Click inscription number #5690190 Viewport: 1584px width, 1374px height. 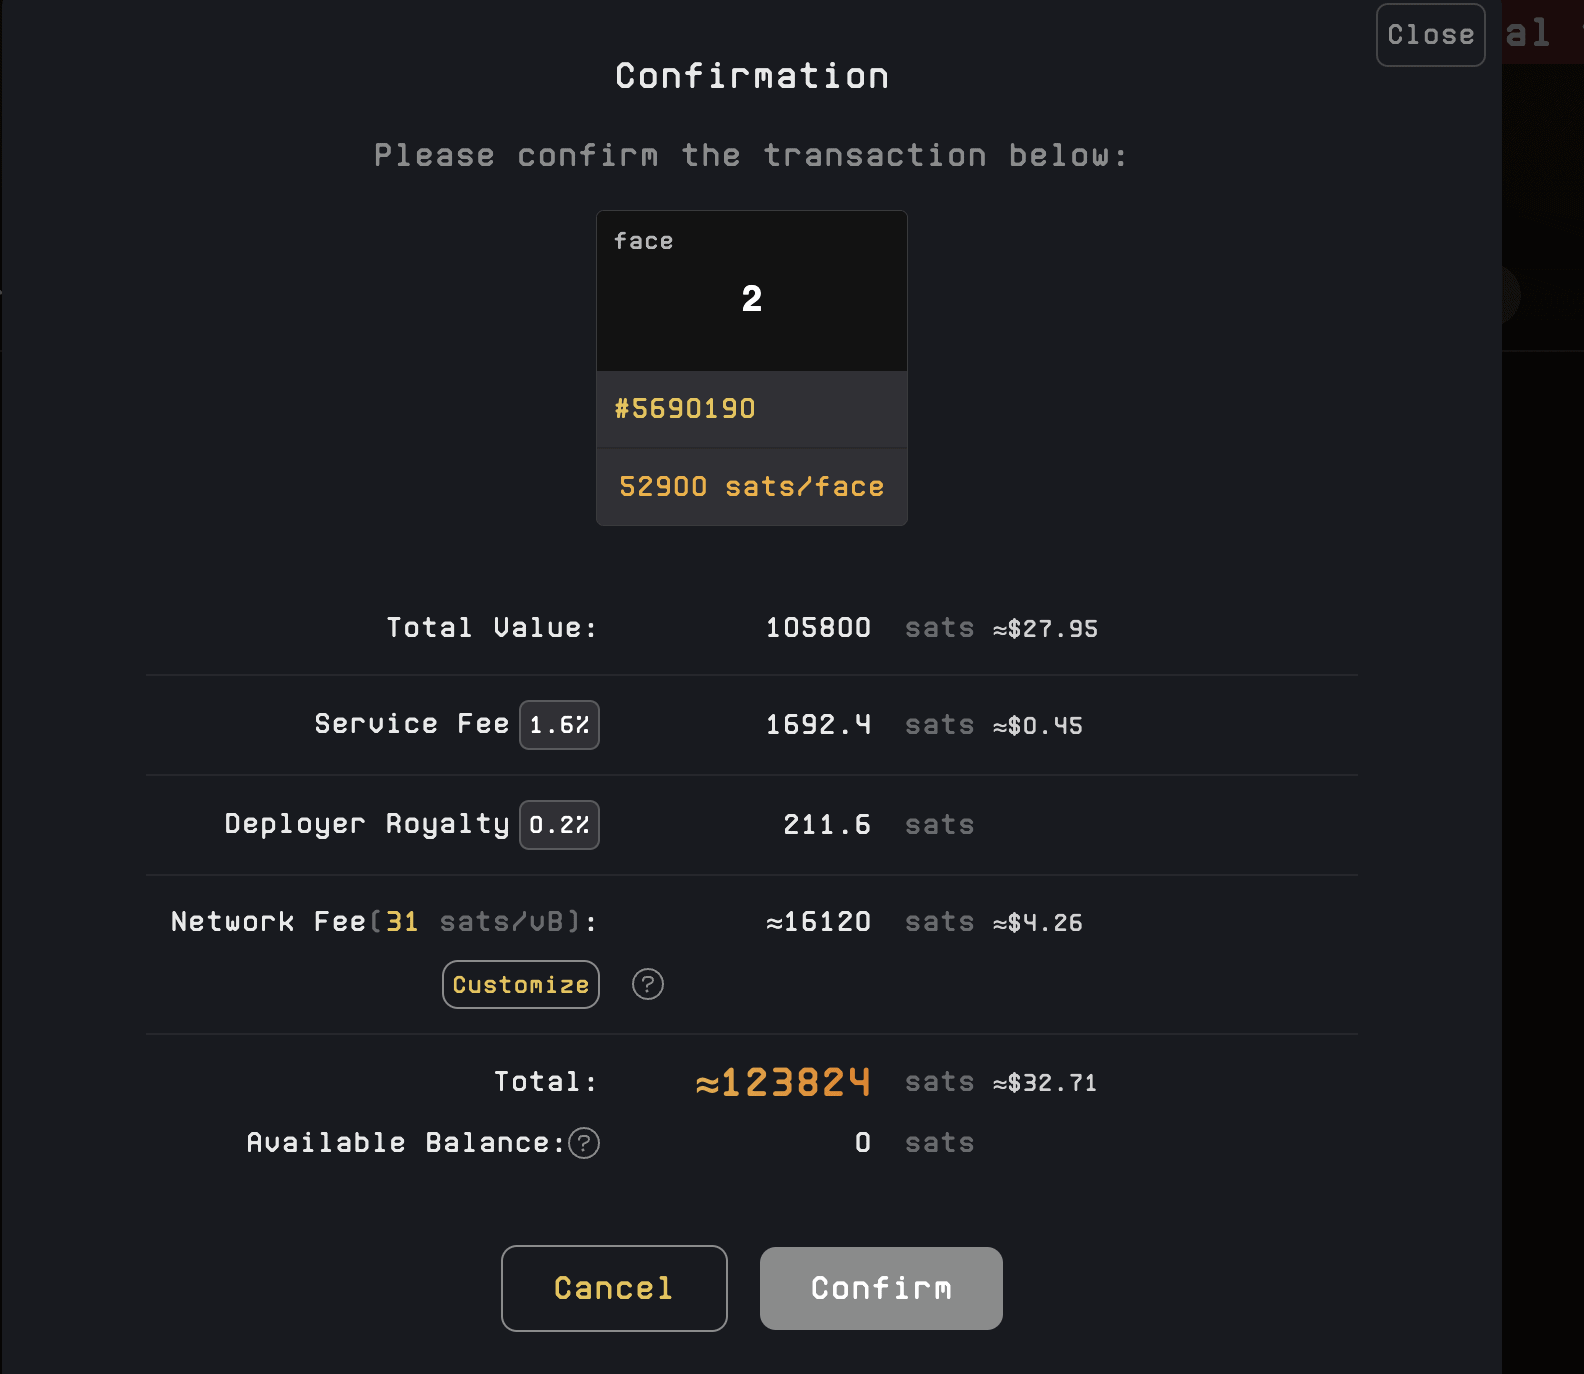click(x=685, y=409)
